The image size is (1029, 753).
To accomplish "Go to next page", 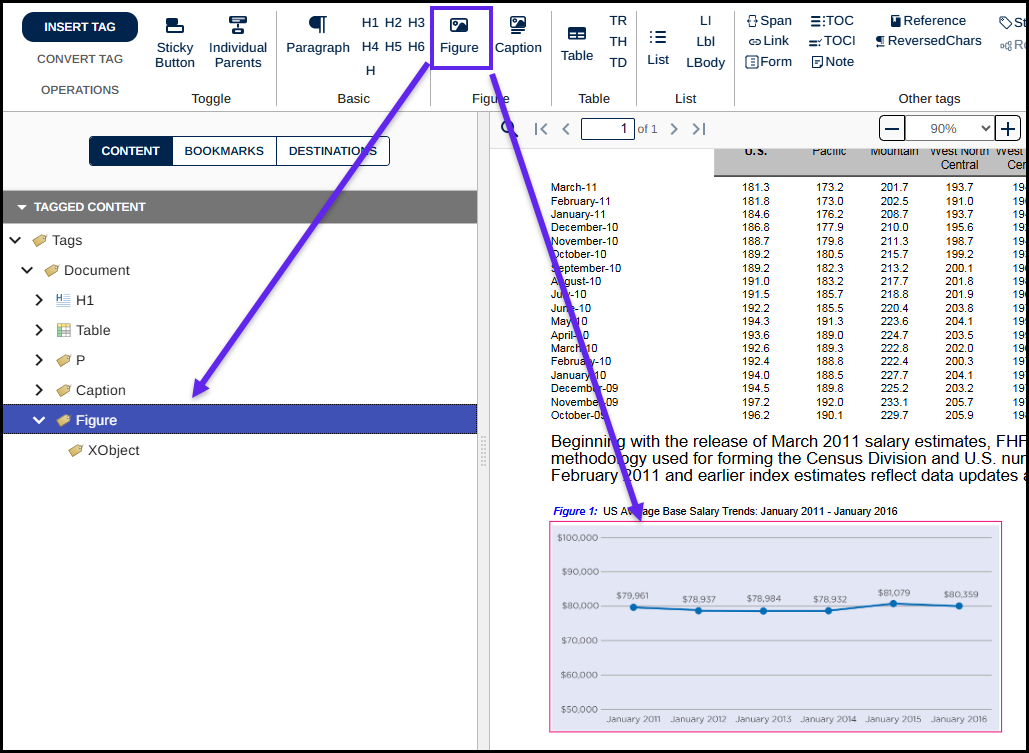I will click(673, 129).
